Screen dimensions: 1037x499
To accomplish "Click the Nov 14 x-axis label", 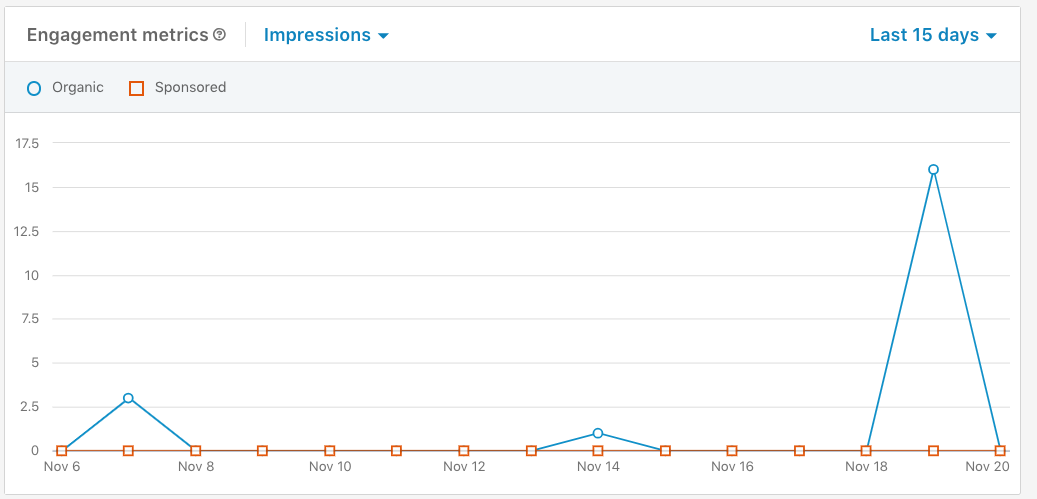I will [x=598, y=467].
